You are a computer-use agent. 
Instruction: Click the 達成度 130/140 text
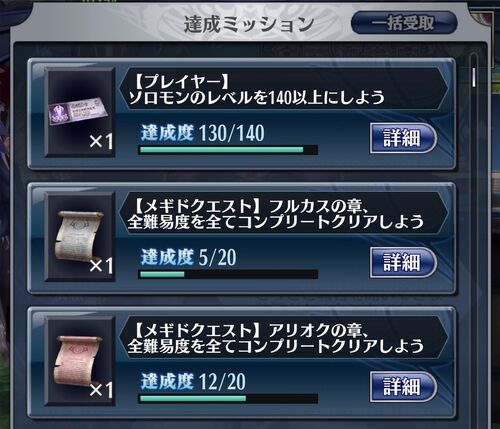[x=203, y=133]
